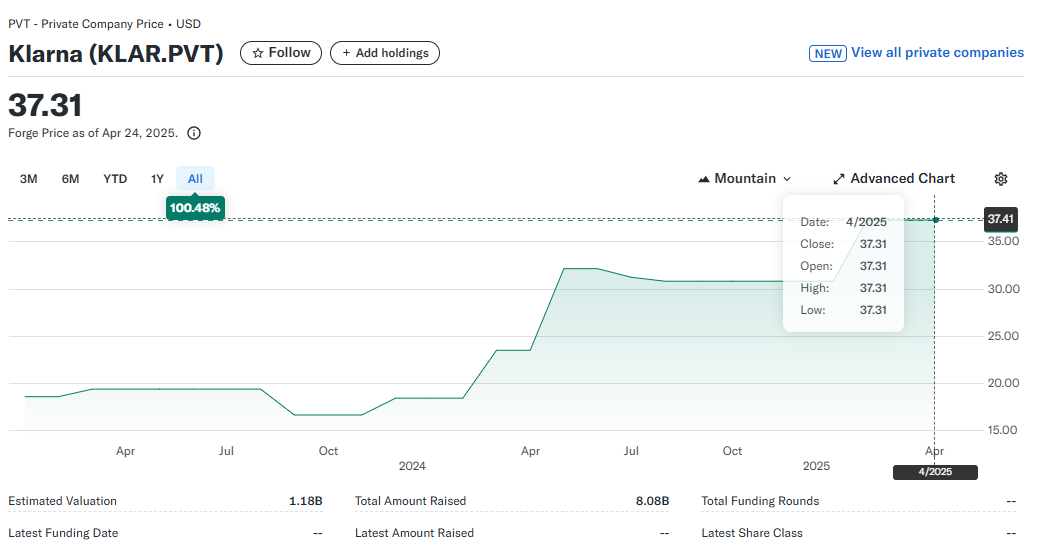This screenshot has height=552, width=1047.
Task: Click the 15.00 y-axis label
Action: coord(1003,431)
